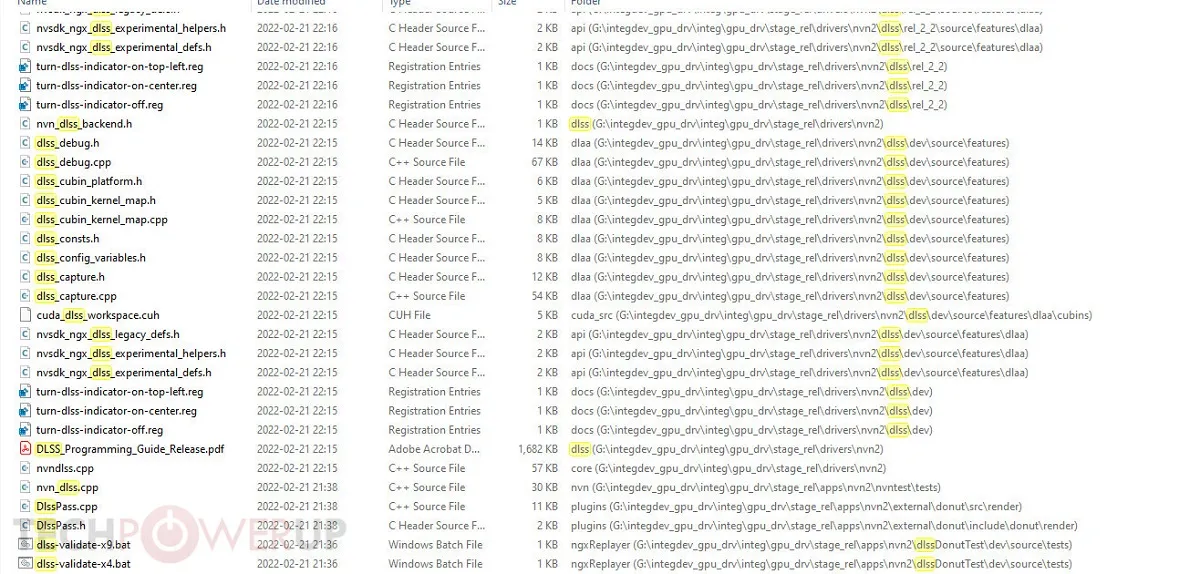Click the nvndlss.cpp file icon
This screenshot has height=574, width=1200.
[26, 468]
